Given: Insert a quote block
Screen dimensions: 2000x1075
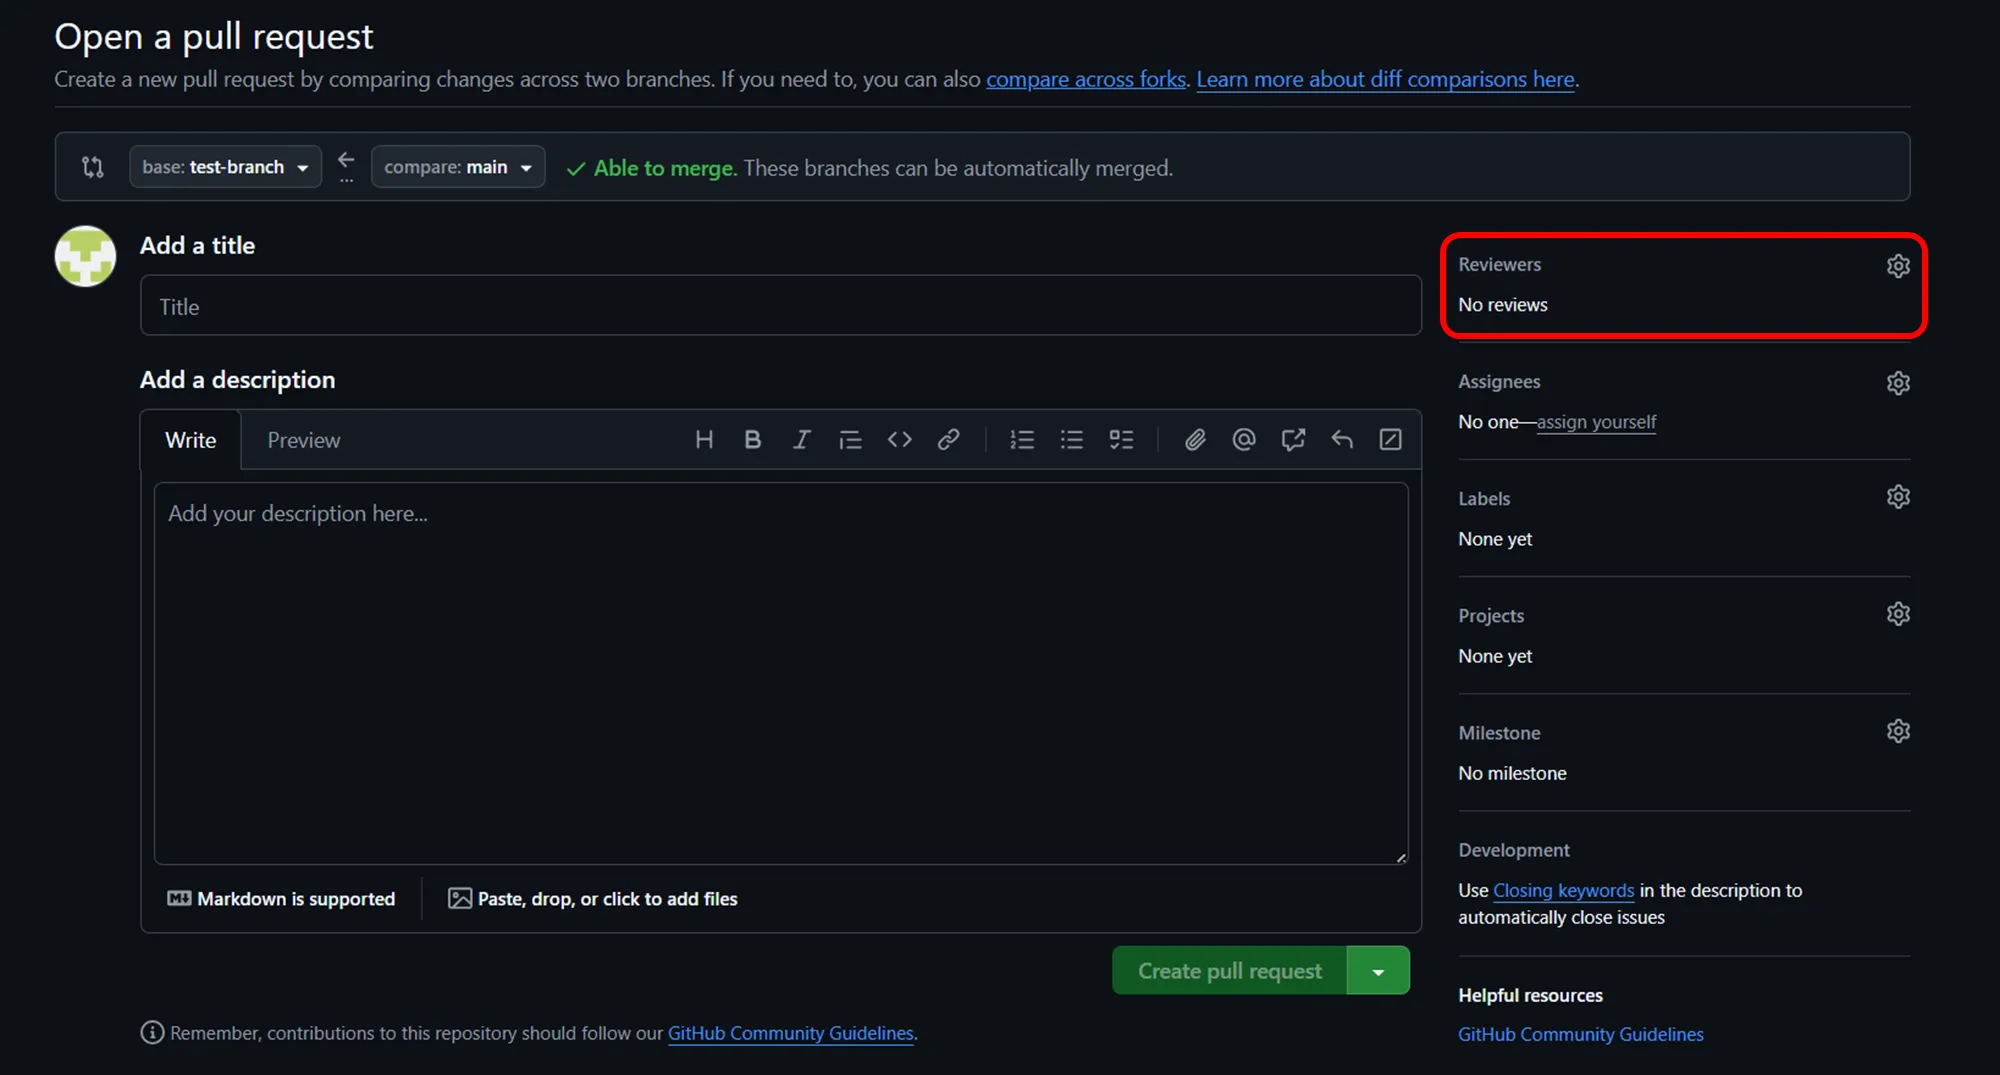Looking at the screenshot, I should 850,439.
